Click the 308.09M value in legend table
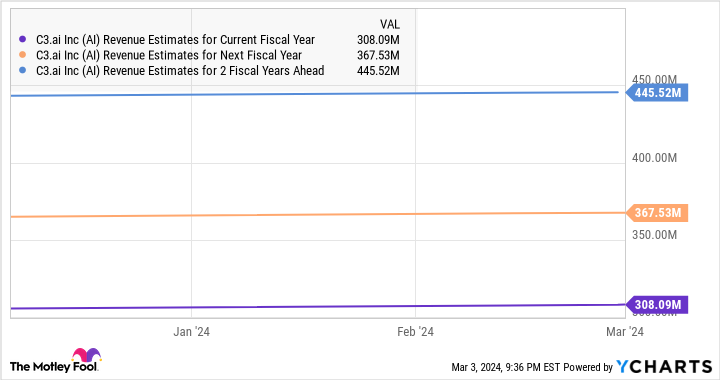This screenshot has width=720, height=380. pos(378,40)
